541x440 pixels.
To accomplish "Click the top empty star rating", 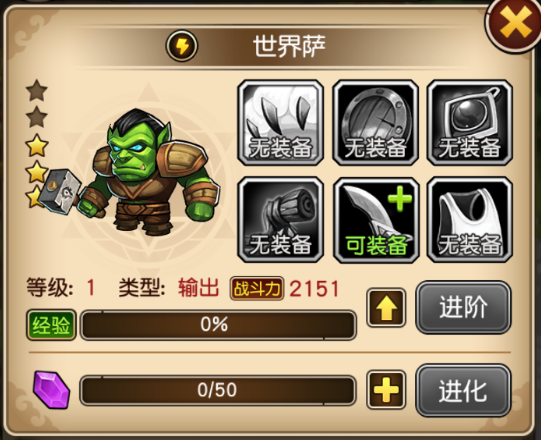I will pos(37,90).
